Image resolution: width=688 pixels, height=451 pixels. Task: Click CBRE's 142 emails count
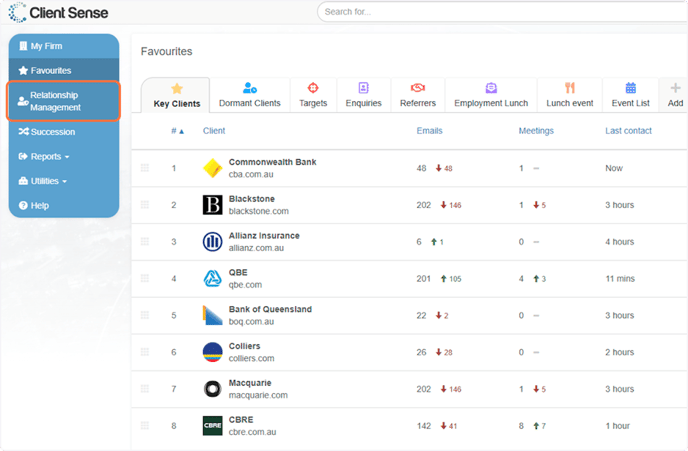(423, 426)
